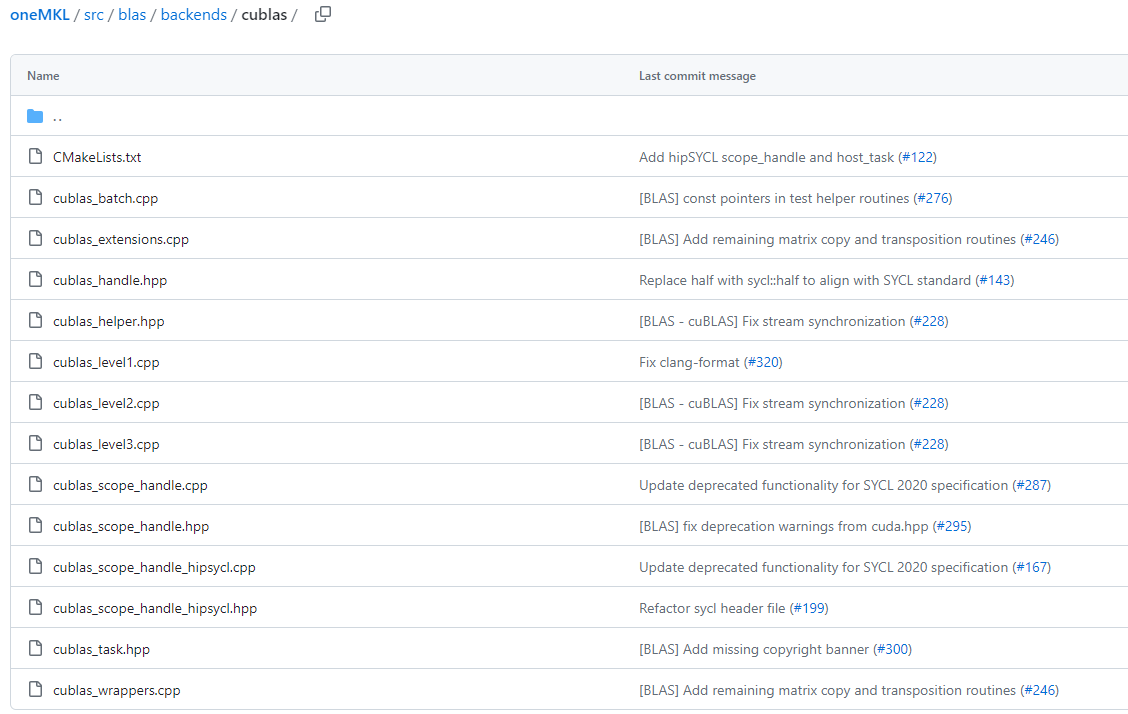Click the file icon beside cublas_batch.cpp

(x=35, y=198)
